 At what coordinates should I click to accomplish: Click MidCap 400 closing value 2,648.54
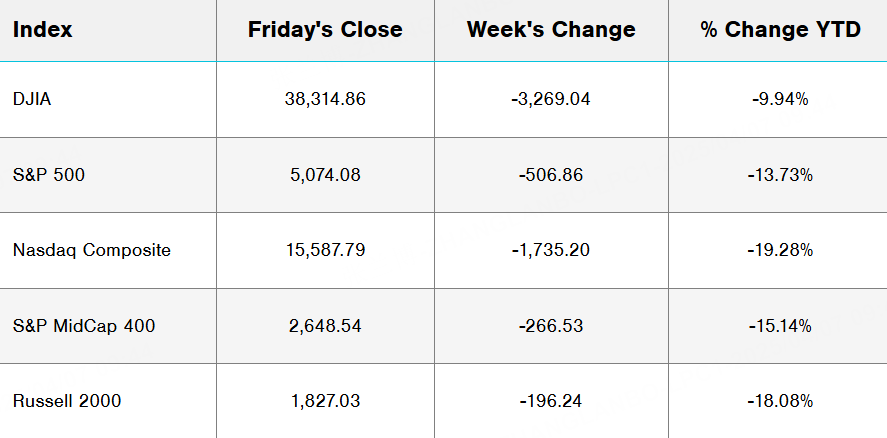pos(325,326)
